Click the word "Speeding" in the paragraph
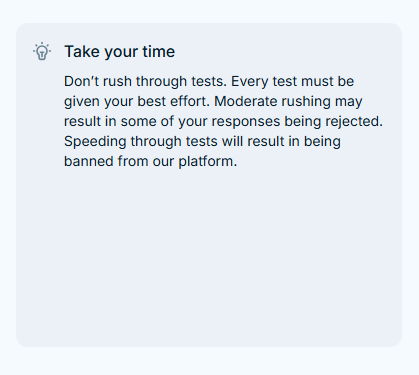This screenshot has width=419, height=375. coord(95,142)
